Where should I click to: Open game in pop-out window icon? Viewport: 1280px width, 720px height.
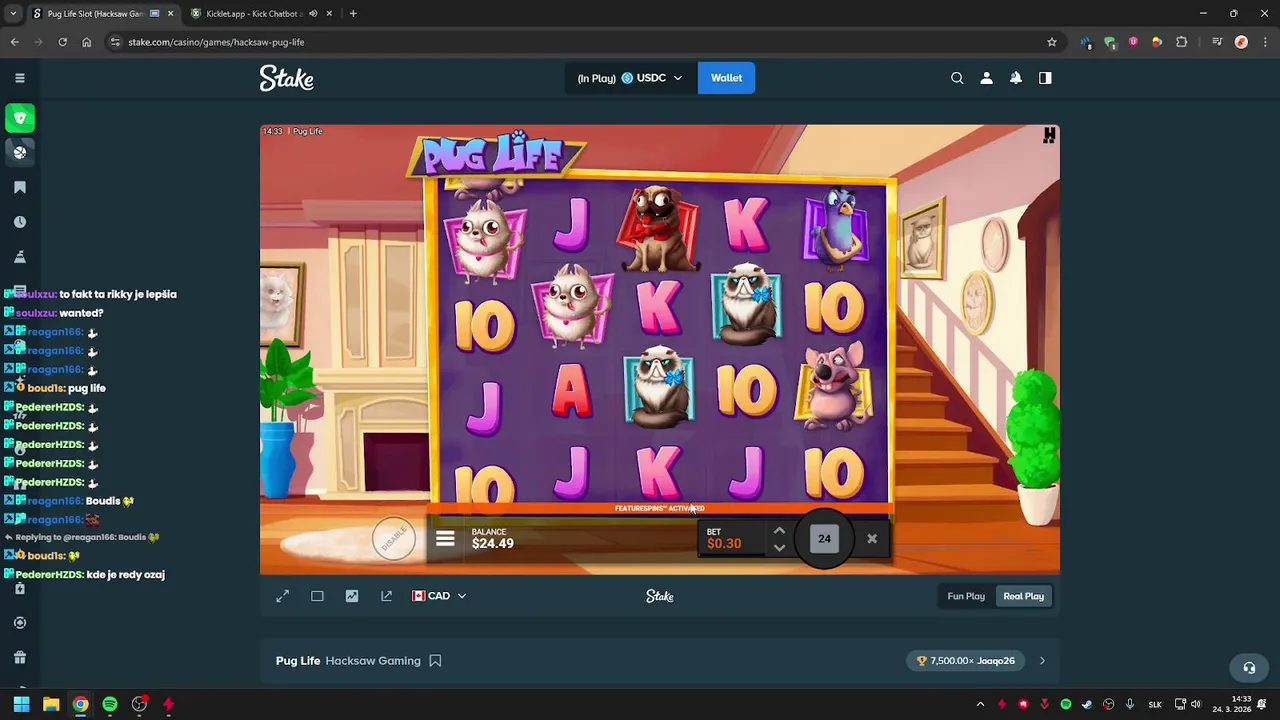click(386, 596)
